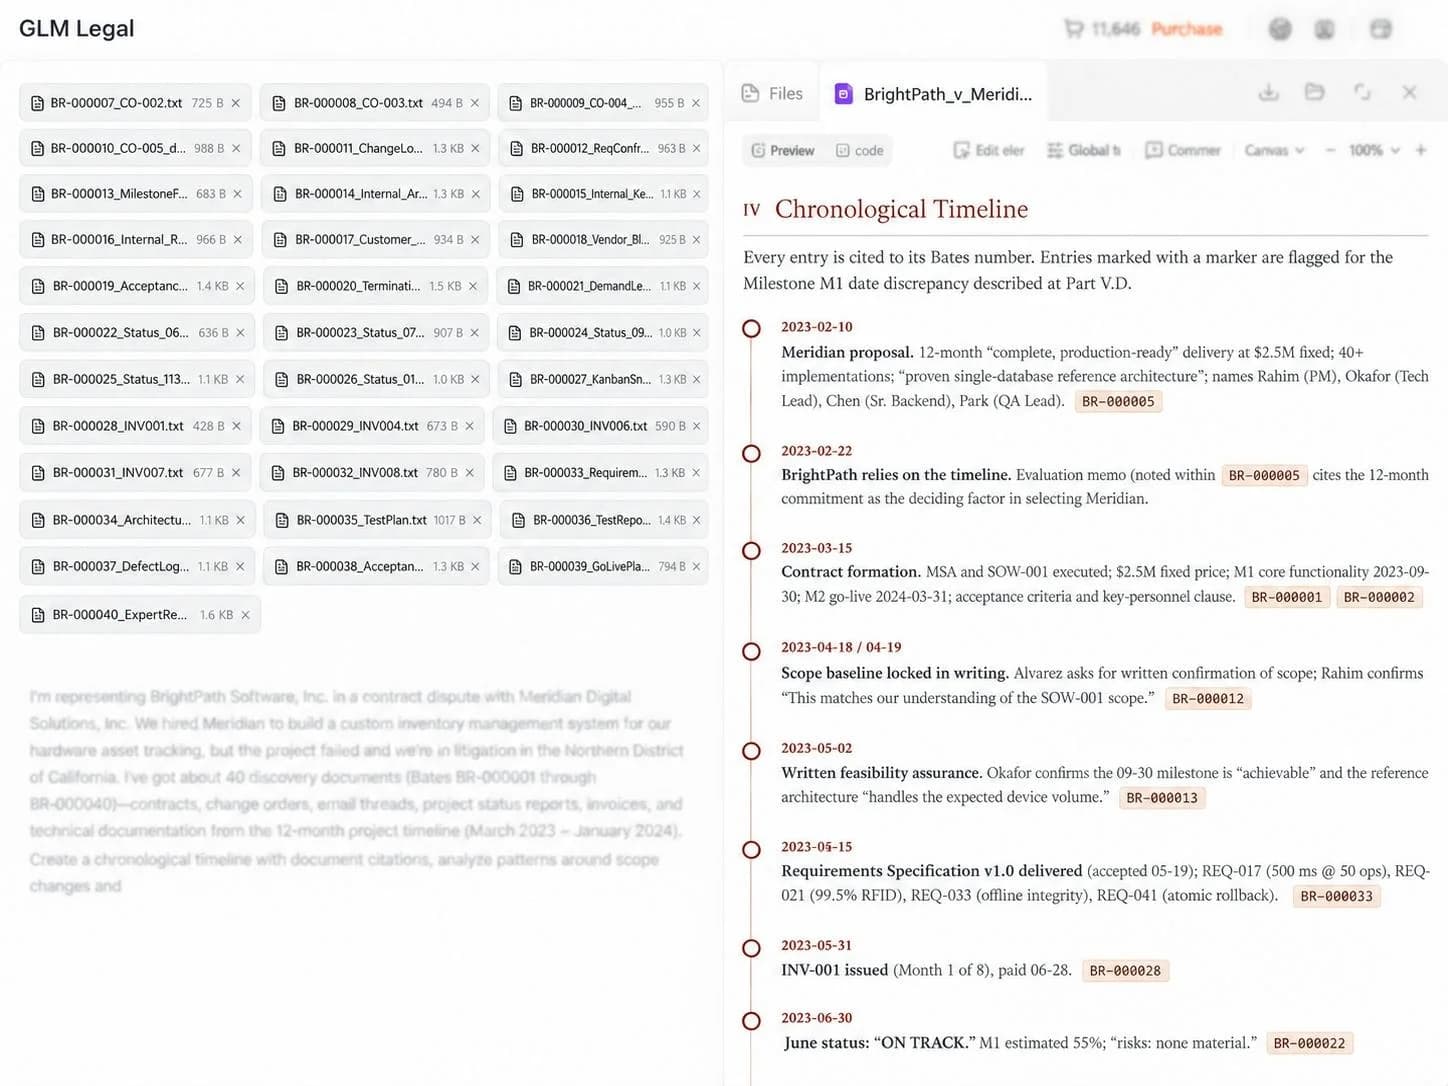Zoom out with the minus button

(1330, 150)
